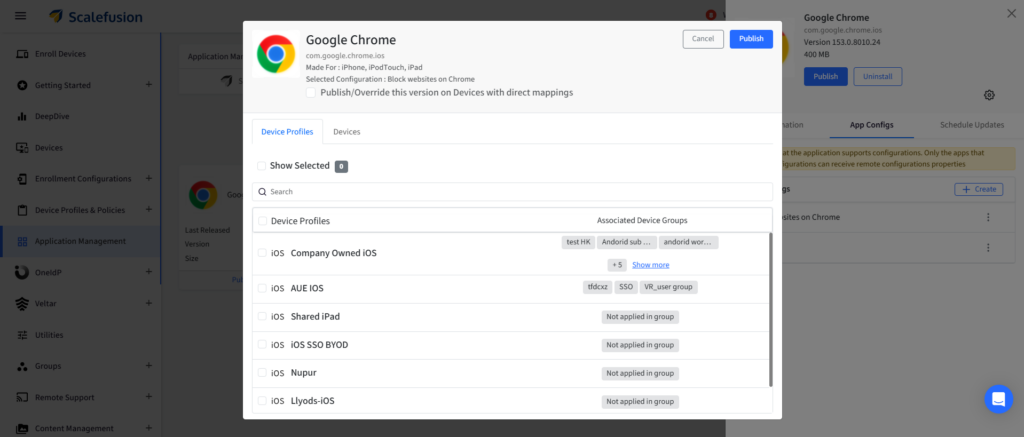Expand Getting Started with plus sign
This screenshot has height=437, width=1024.
(x=148, y=85)
